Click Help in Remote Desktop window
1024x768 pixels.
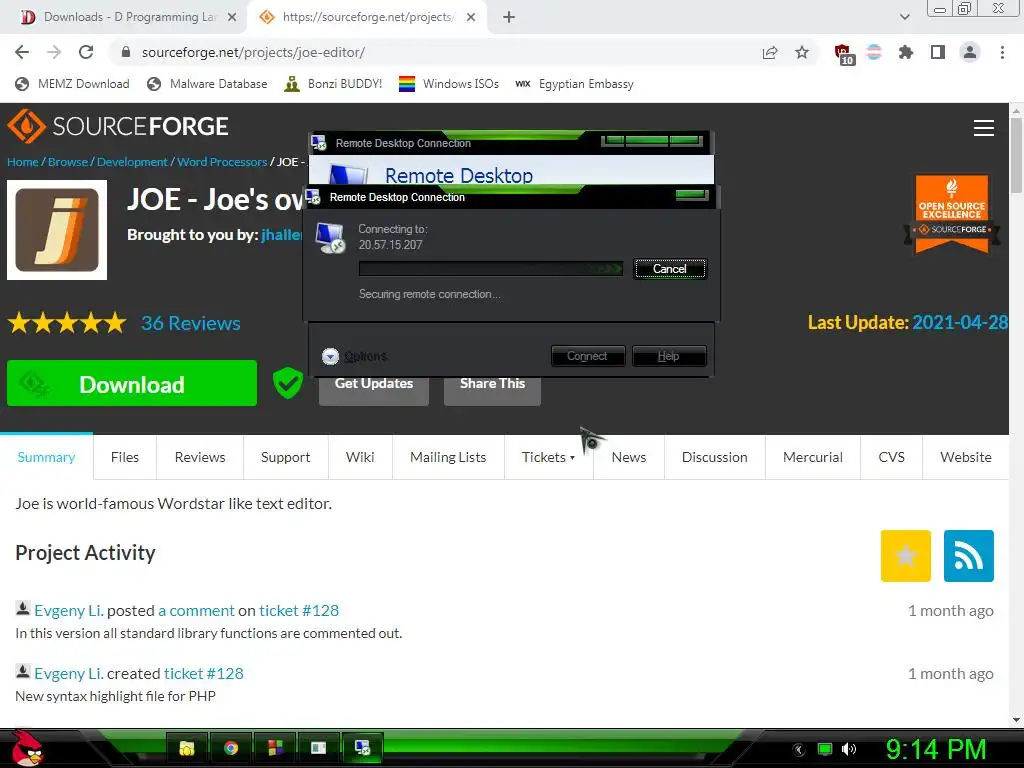(x=669, y=356)
